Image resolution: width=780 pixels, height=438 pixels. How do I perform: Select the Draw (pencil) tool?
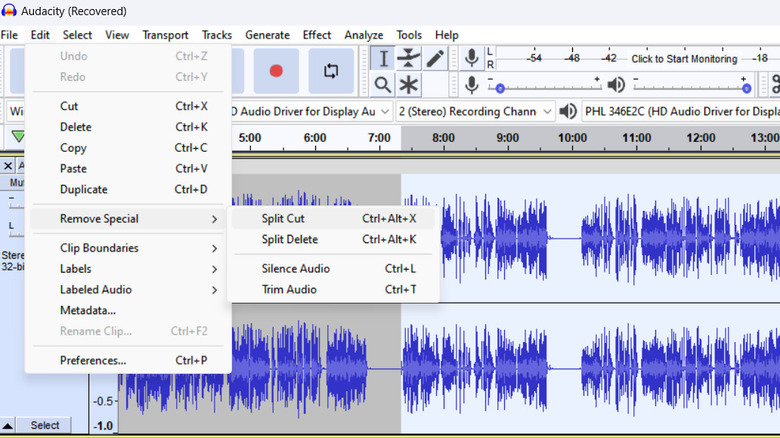[435, 59]
